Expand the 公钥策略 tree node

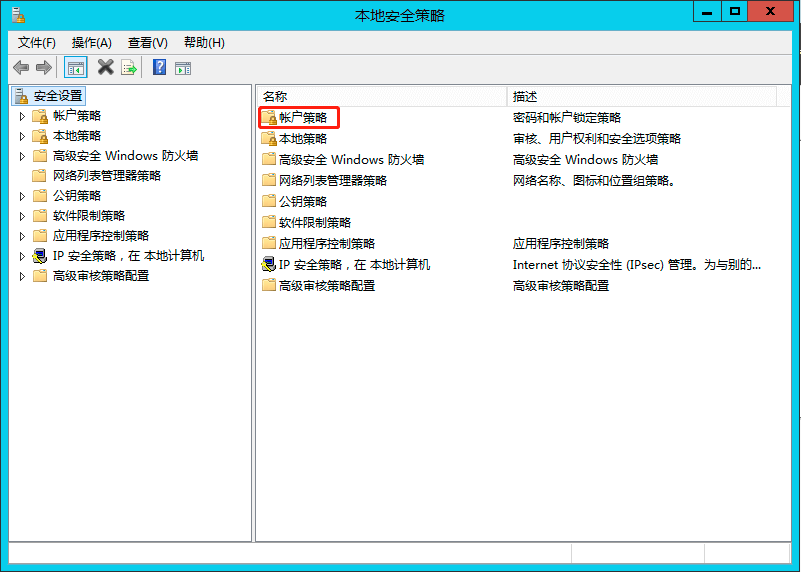(x=22, y=196)
